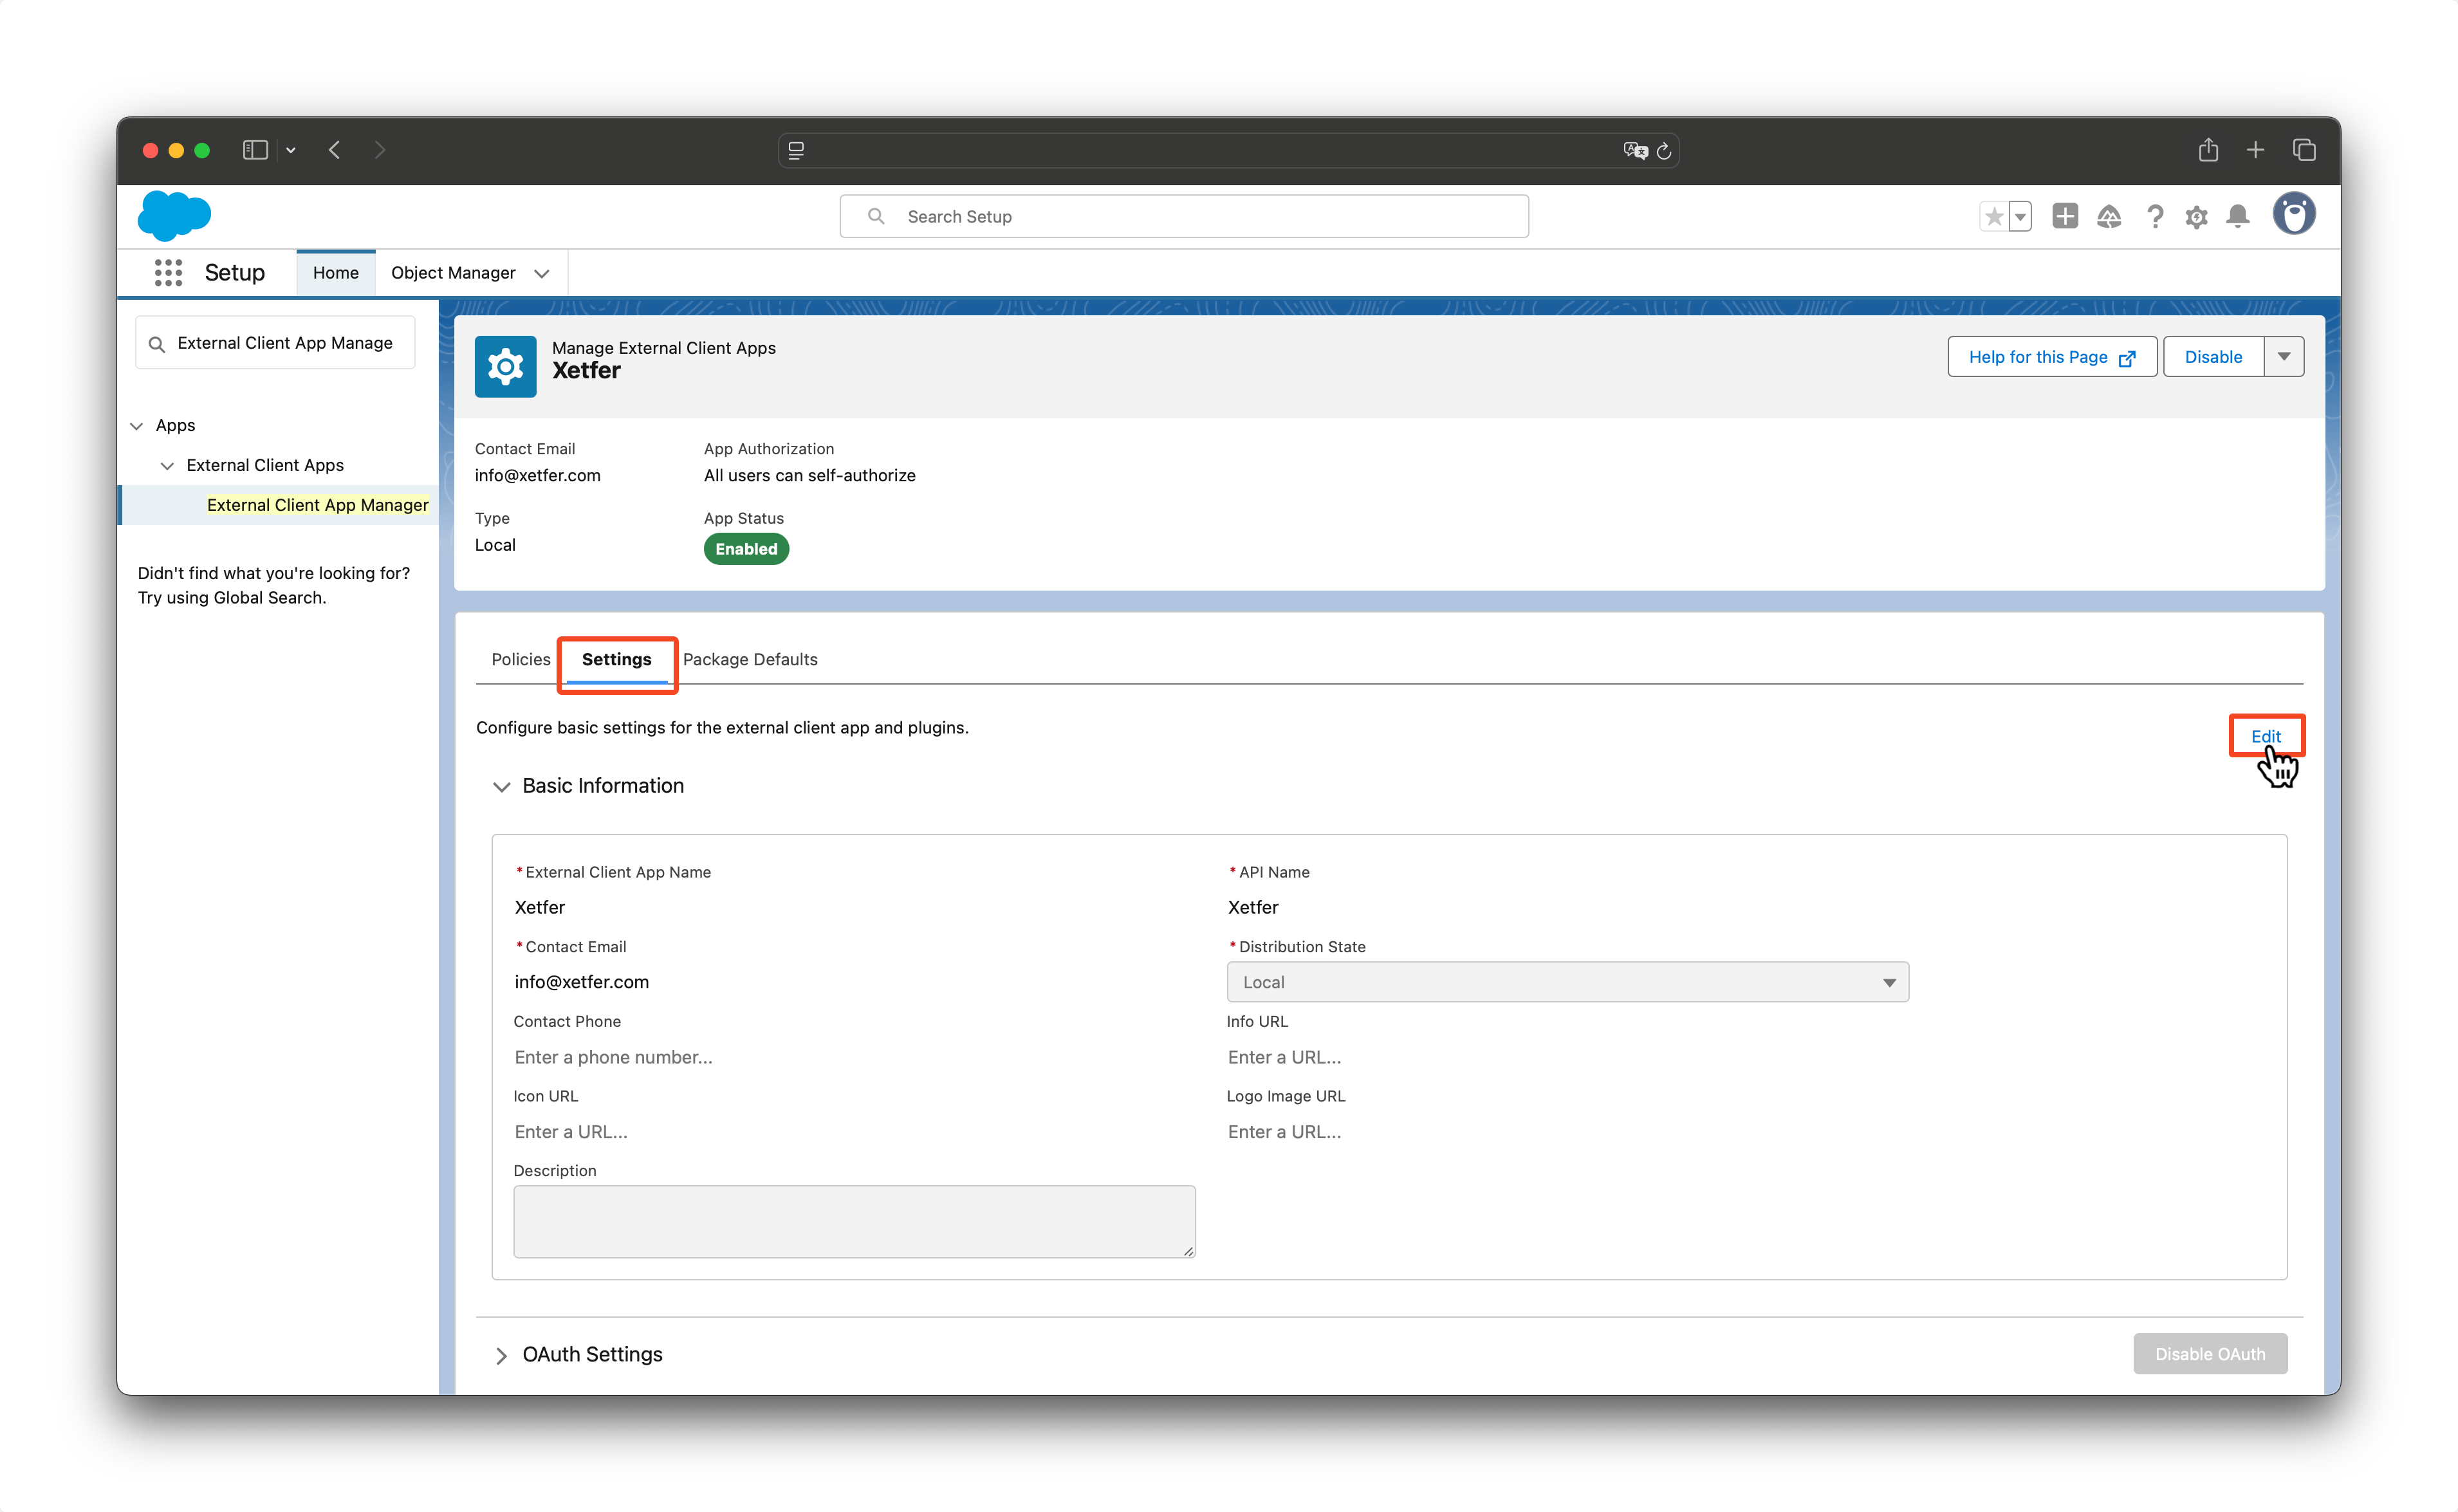
Task: Click the Edit link
Action: pyautogui.click(x=2265, y=736)
